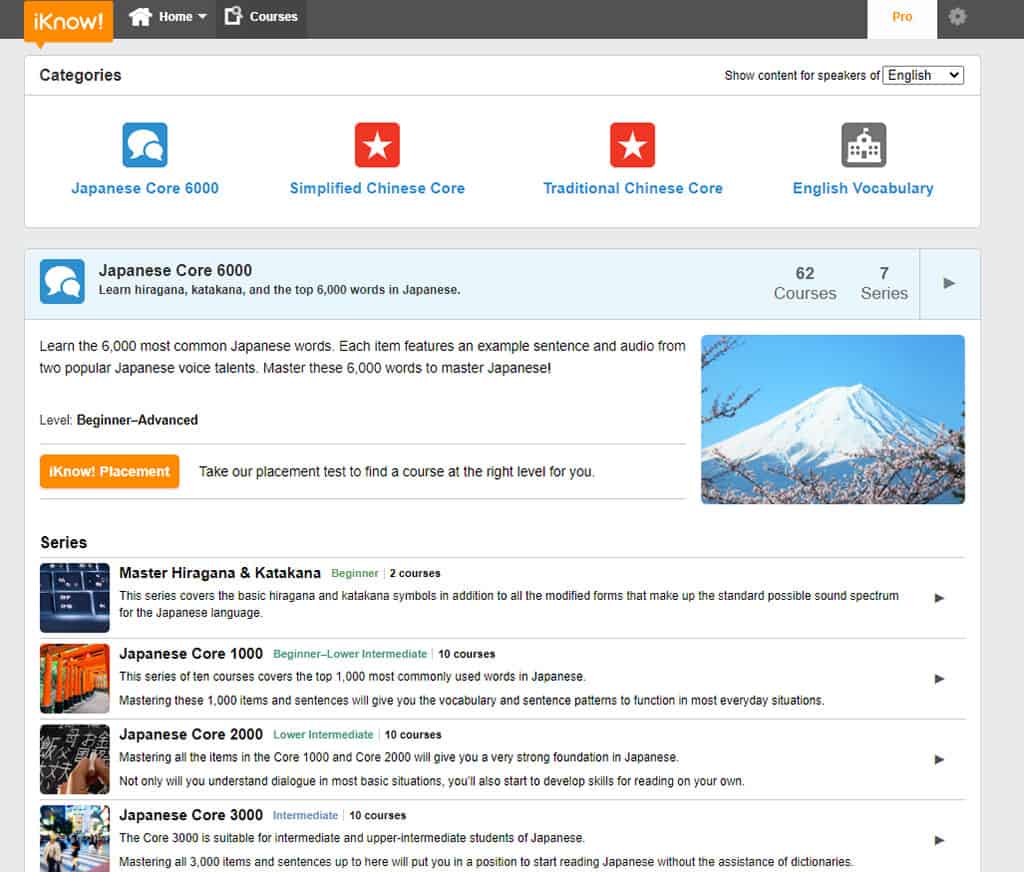Click the torii gates thumbnail for Core 1000

point(74,678)
